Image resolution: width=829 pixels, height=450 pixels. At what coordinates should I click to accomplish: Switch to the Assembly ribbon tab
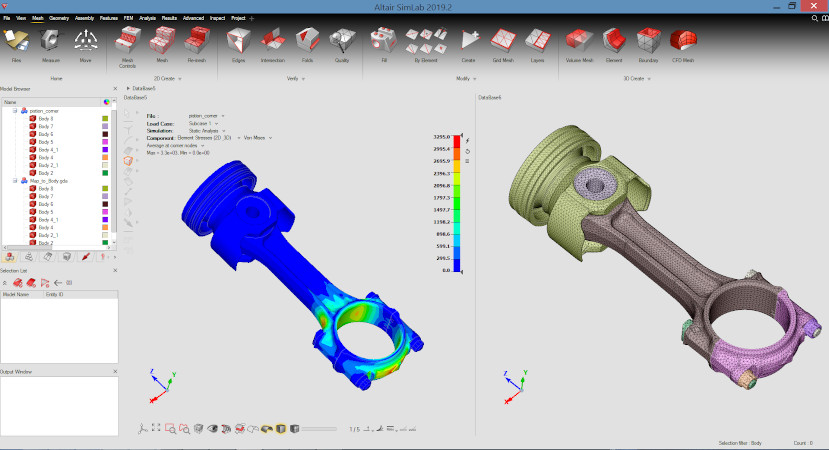84,18
